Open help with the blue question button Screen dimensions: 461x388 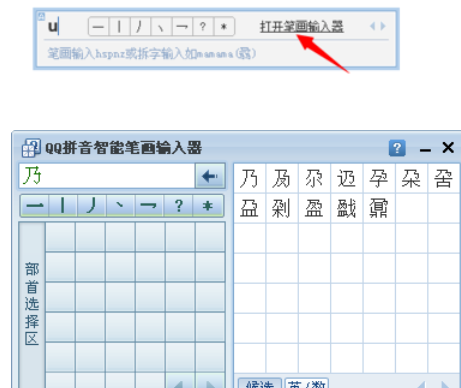397,148
